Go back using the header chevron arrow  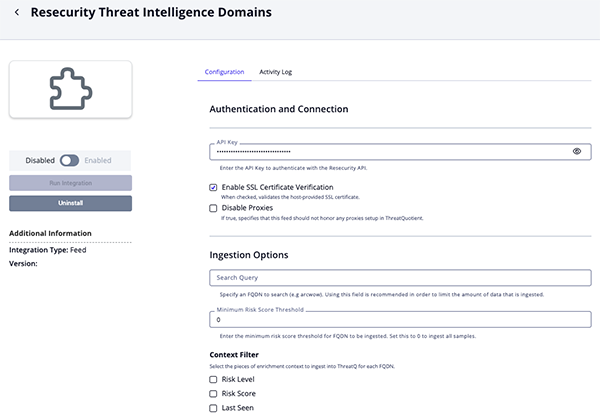[16, 13]
